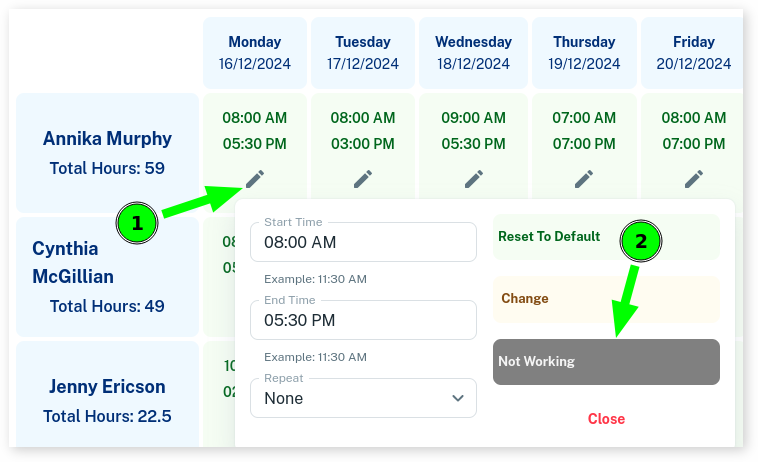Select the Friday 20/12/2024 column header

(692, 53)
